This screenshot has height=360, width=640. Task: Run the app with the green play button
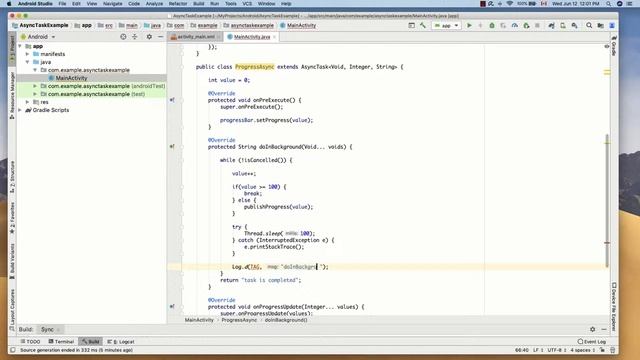point(469,25)
